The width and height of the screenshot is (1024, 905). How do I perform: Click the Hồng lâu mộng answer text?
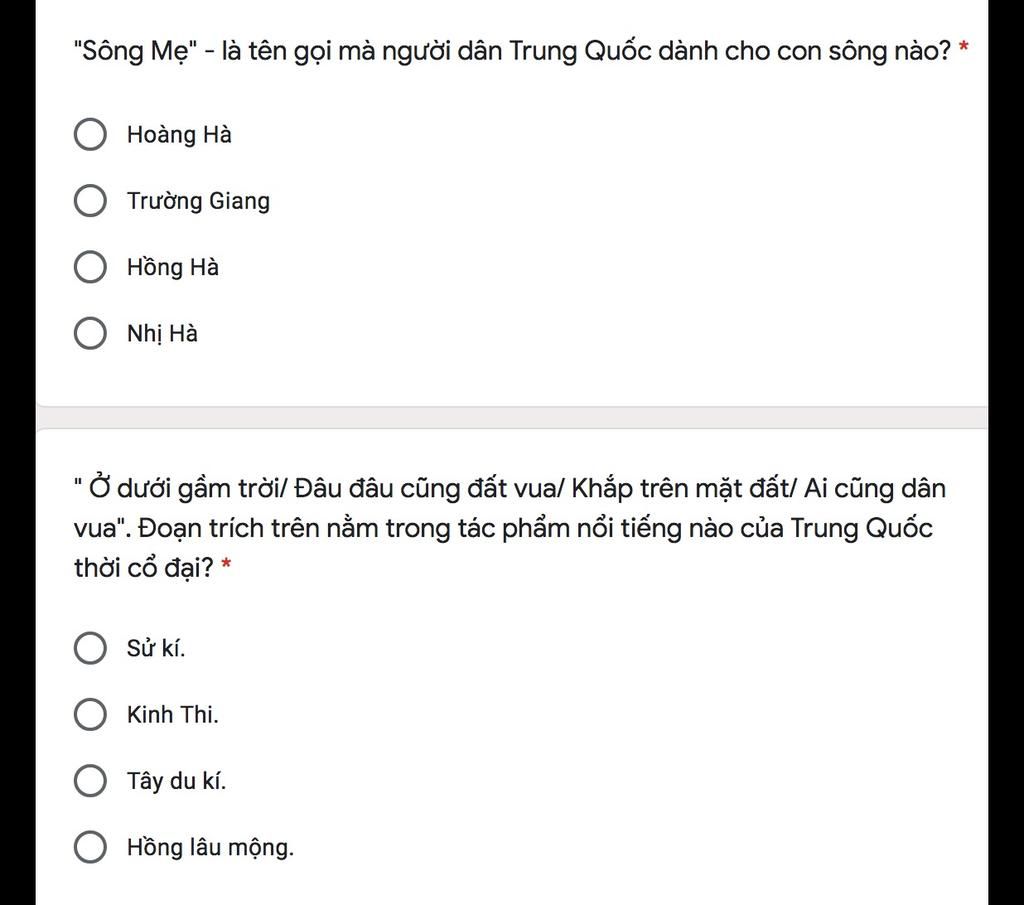point(210,848)
